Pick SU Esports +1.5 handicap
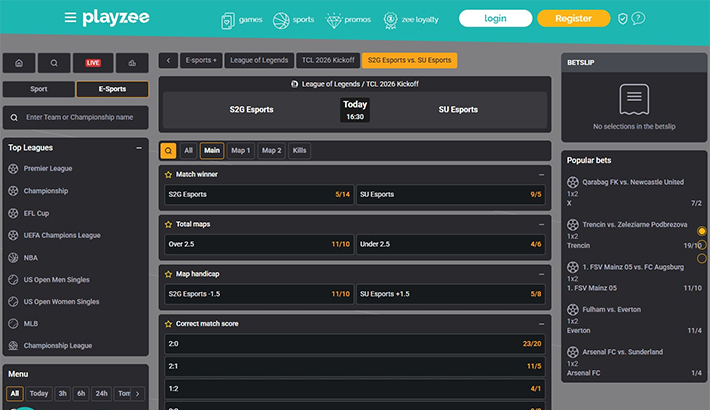The height and width of the screenshot is (410, 710). point(451,294)
